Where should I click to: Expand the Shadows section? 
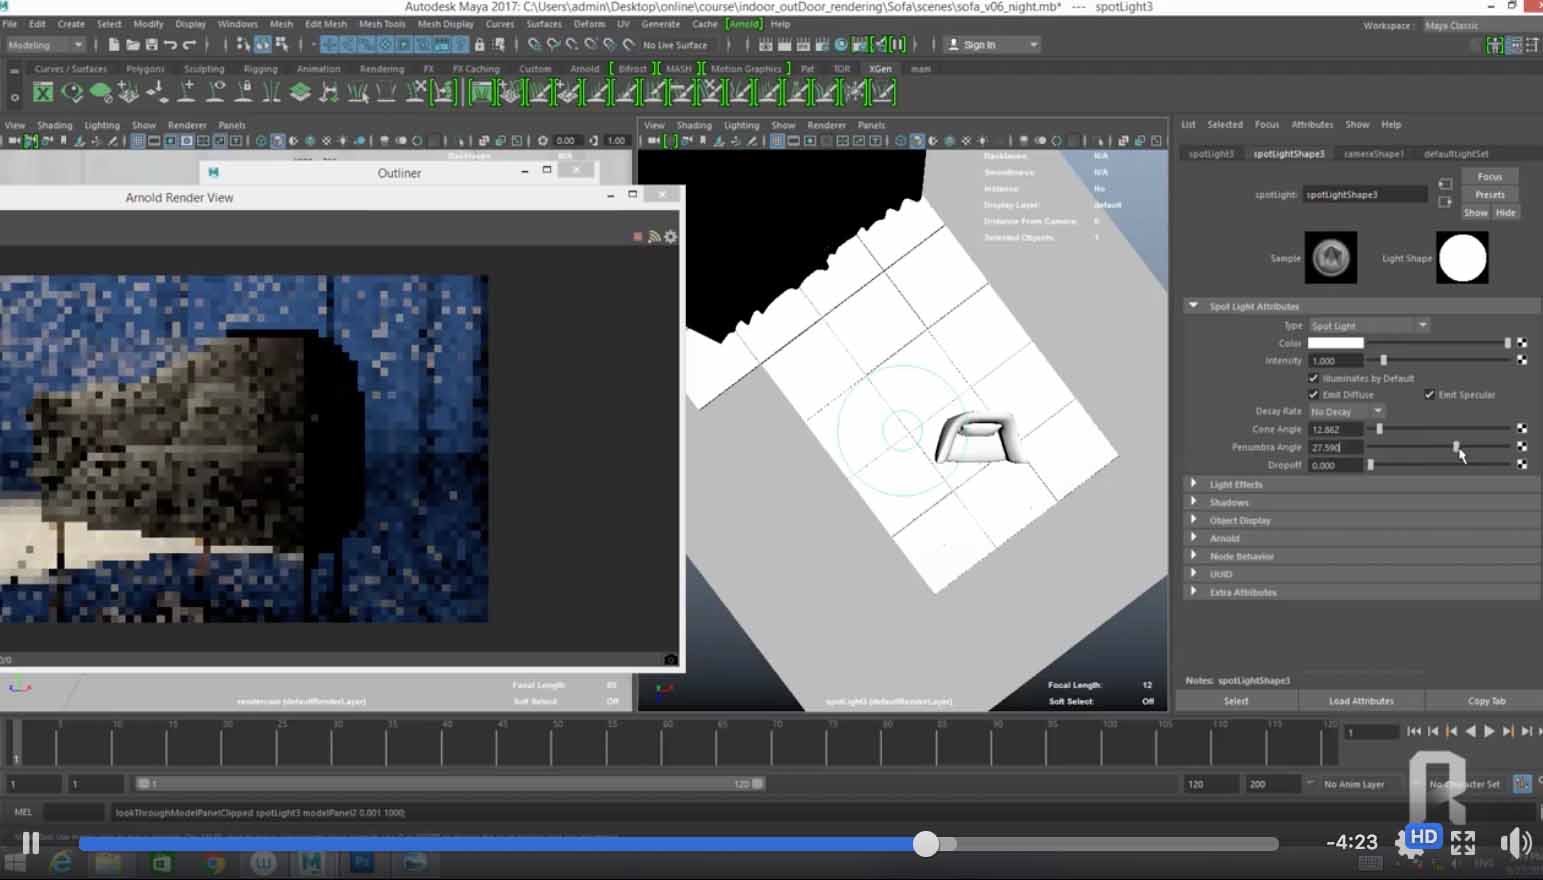pos(1229,503)
